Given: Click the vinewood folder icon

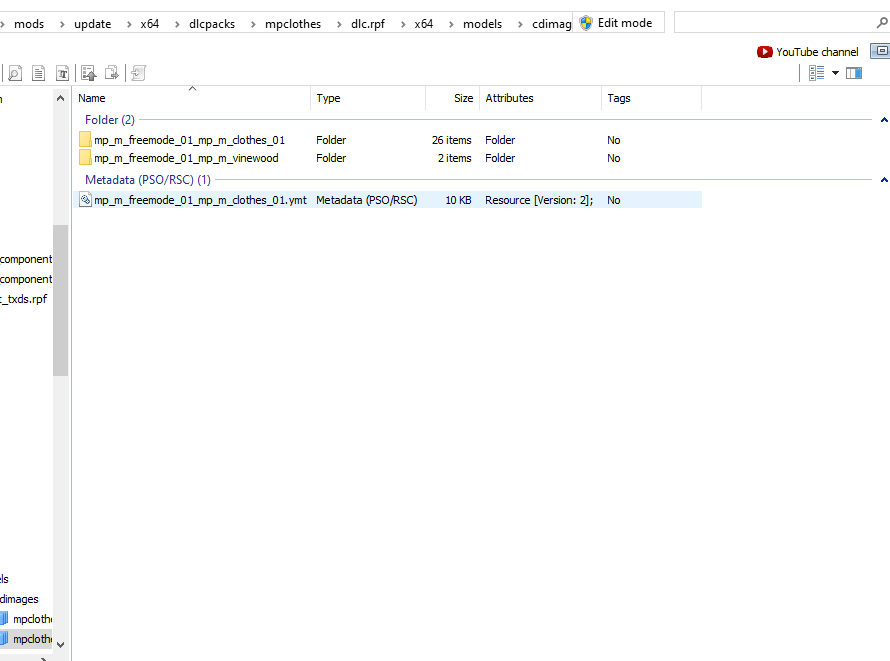Looking at the screenshot, I should click(85, 158).
